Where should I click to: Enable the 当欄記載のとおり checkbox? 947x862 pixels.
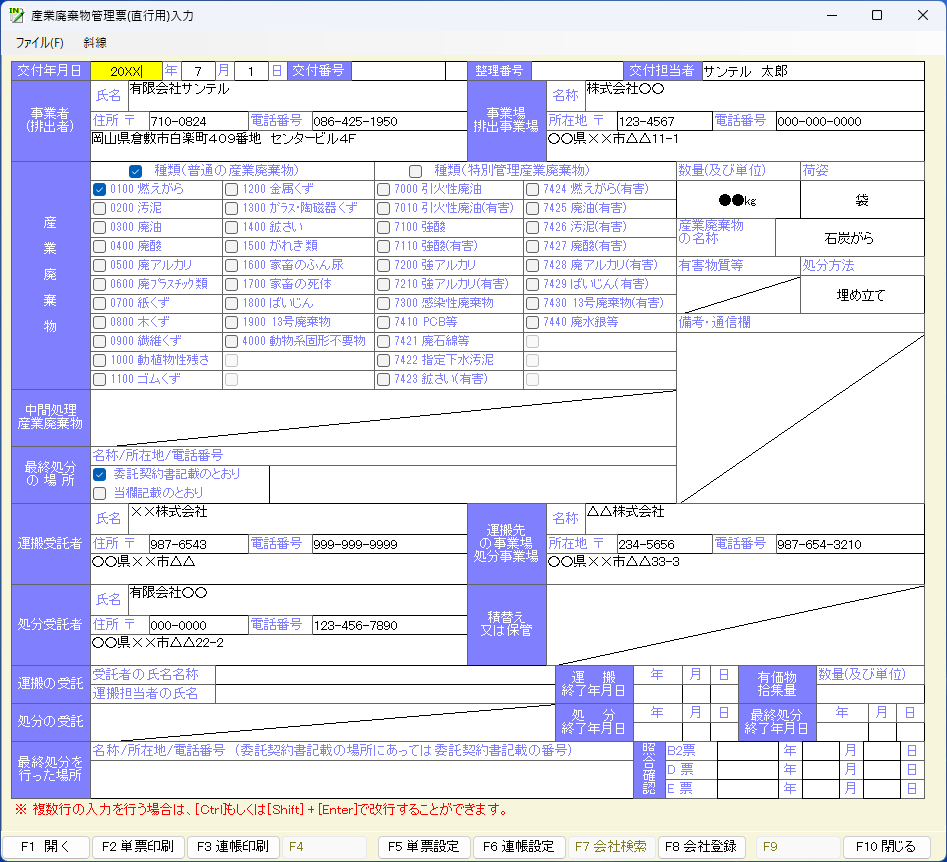pos(100,493)
